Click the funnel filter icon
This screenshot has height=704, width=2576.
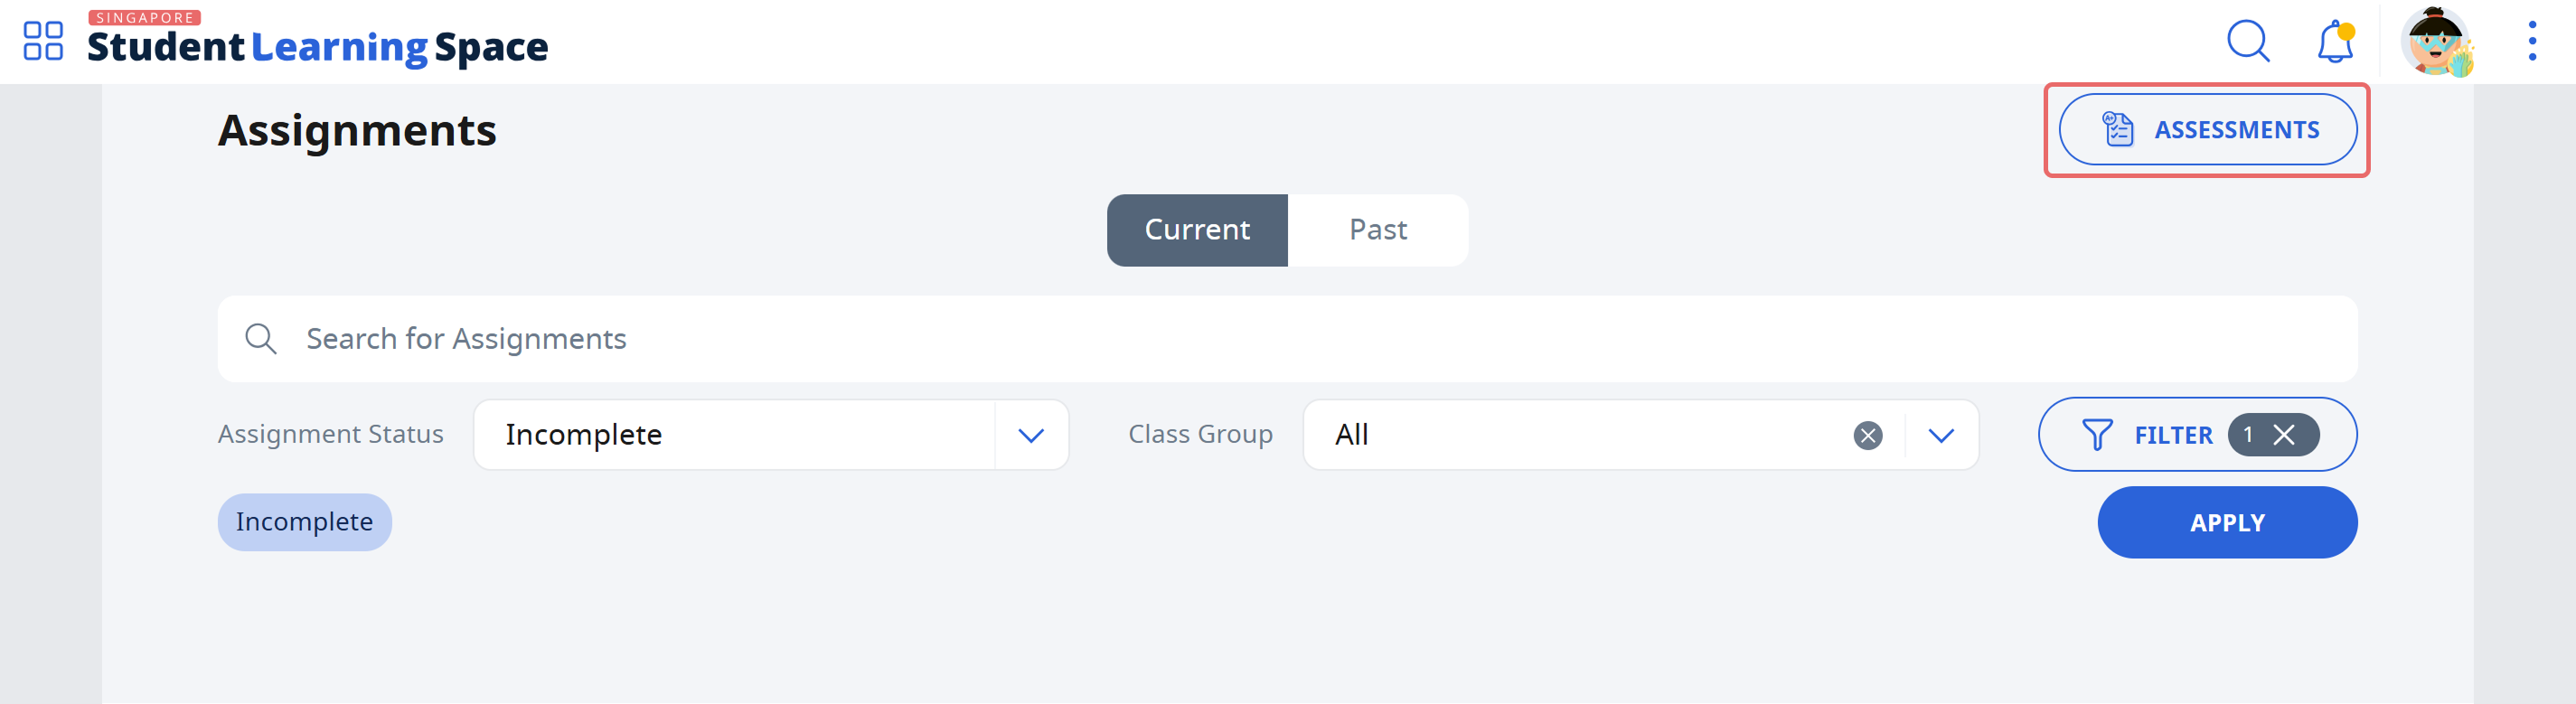(x=2097, y=435)
